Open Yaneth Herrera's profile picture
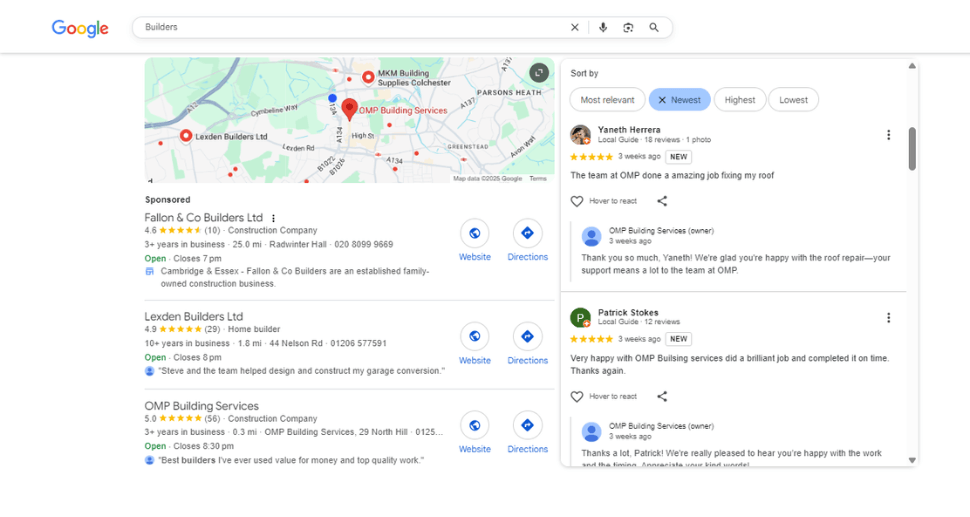 point(580,134)
